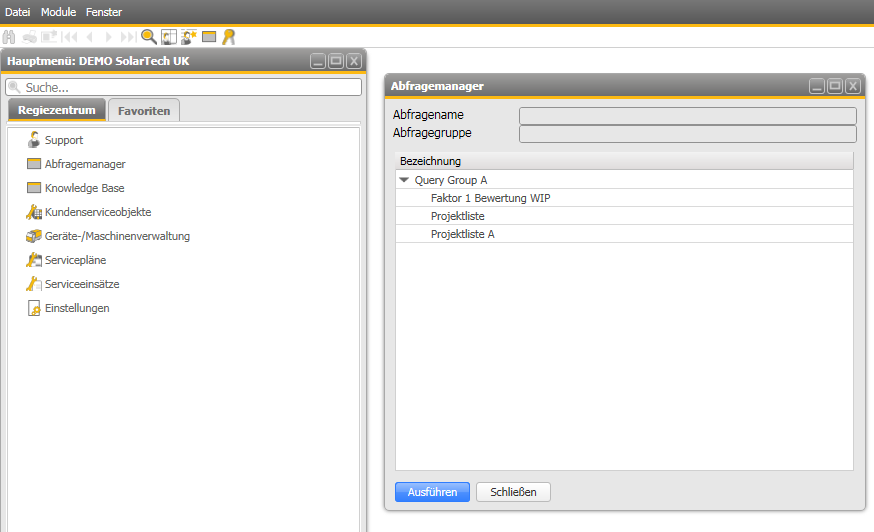
Task: Click the Bezeichnung column header
Action: tap(624, 161)
